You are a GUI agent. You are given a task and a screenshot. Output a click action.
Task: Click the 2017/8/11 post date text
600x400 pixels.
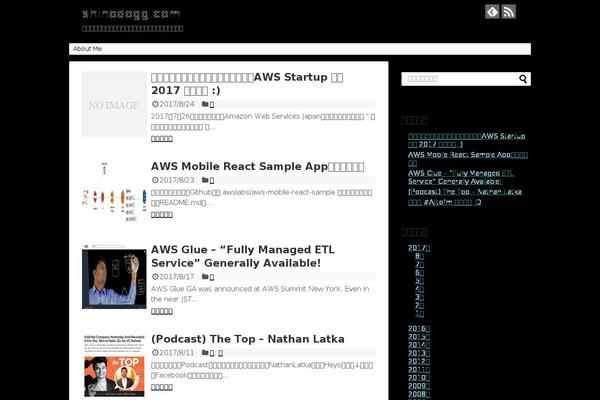(x=176, y=353)
